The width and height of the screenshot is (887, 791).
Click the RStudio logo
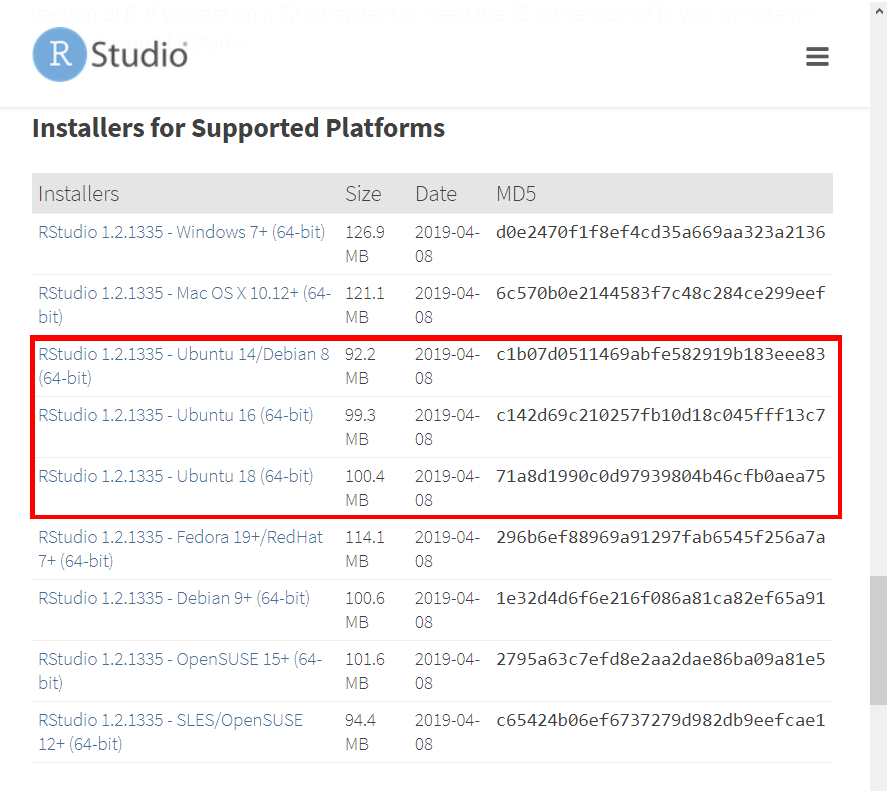(110, 54)
